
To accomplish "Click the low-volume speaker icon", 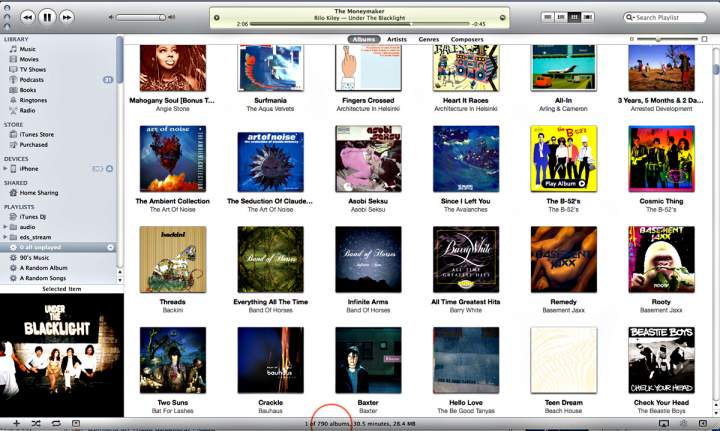I will click(x=111, y=17).
